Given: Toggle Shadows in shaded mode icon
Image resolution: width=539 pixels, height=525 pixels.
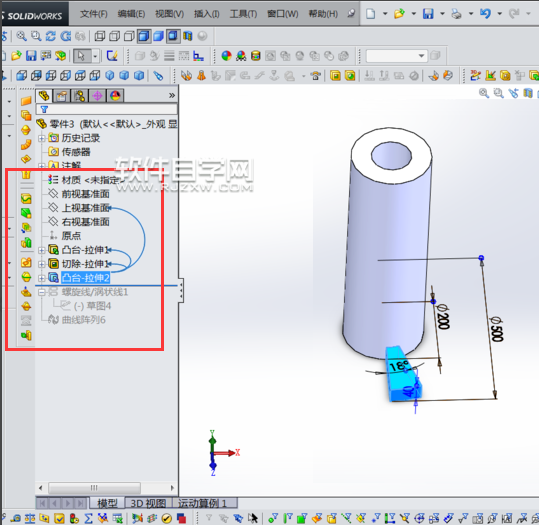Looking at the screenshot, I should [173, 36].
